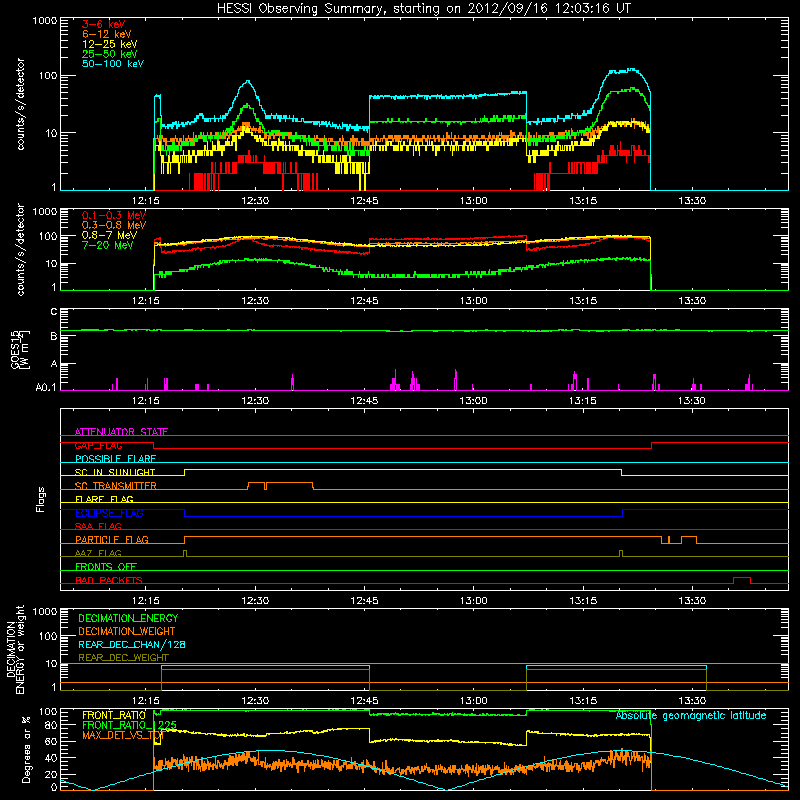This screenshot has height=800, width=800.
Task: Select the 'ECLIPSE_FLAG' label
Action: (x=109, y=513)
